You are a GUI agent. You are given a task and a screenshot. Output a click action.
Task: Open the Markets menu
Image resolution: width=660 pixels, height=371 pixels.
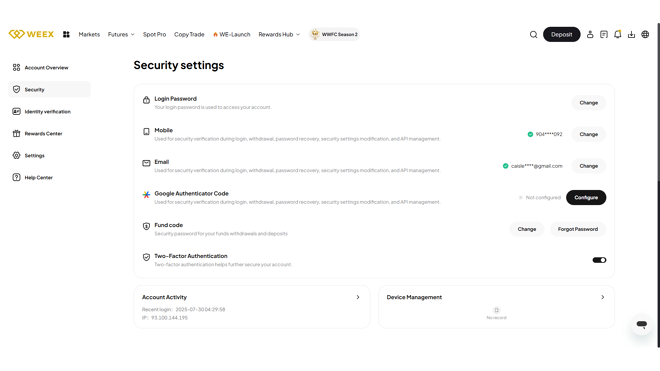[89, 35]
